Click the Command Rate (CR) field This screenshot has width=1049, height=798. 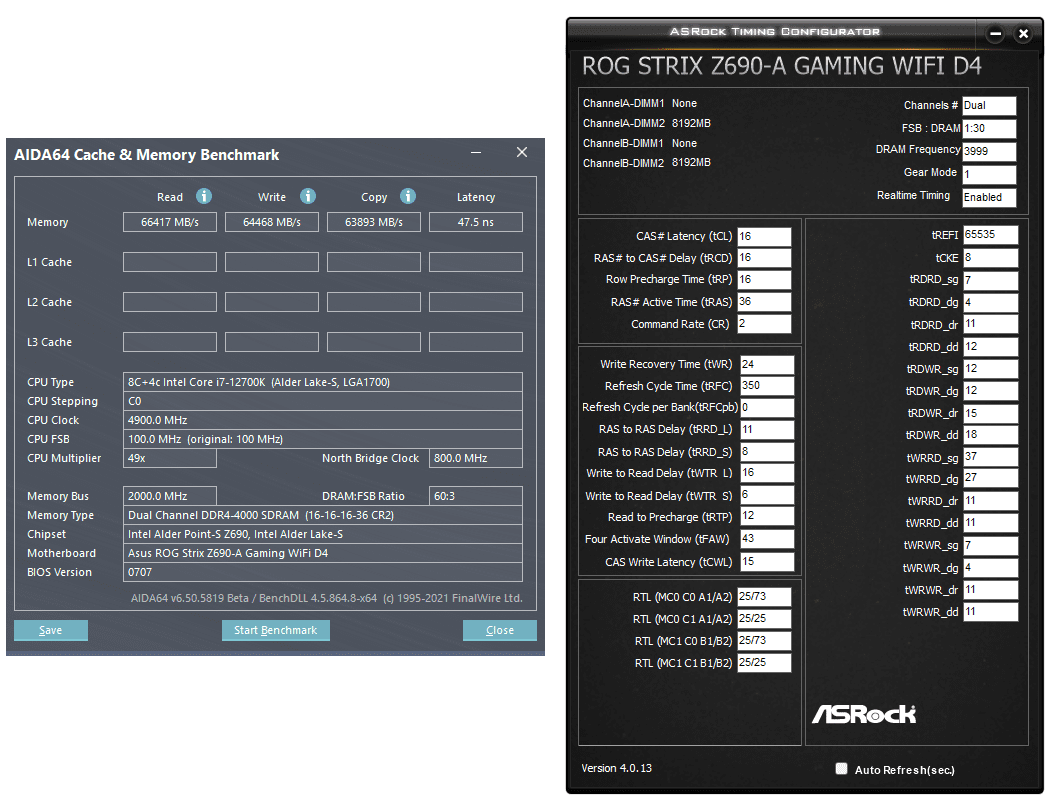(764, 324)
